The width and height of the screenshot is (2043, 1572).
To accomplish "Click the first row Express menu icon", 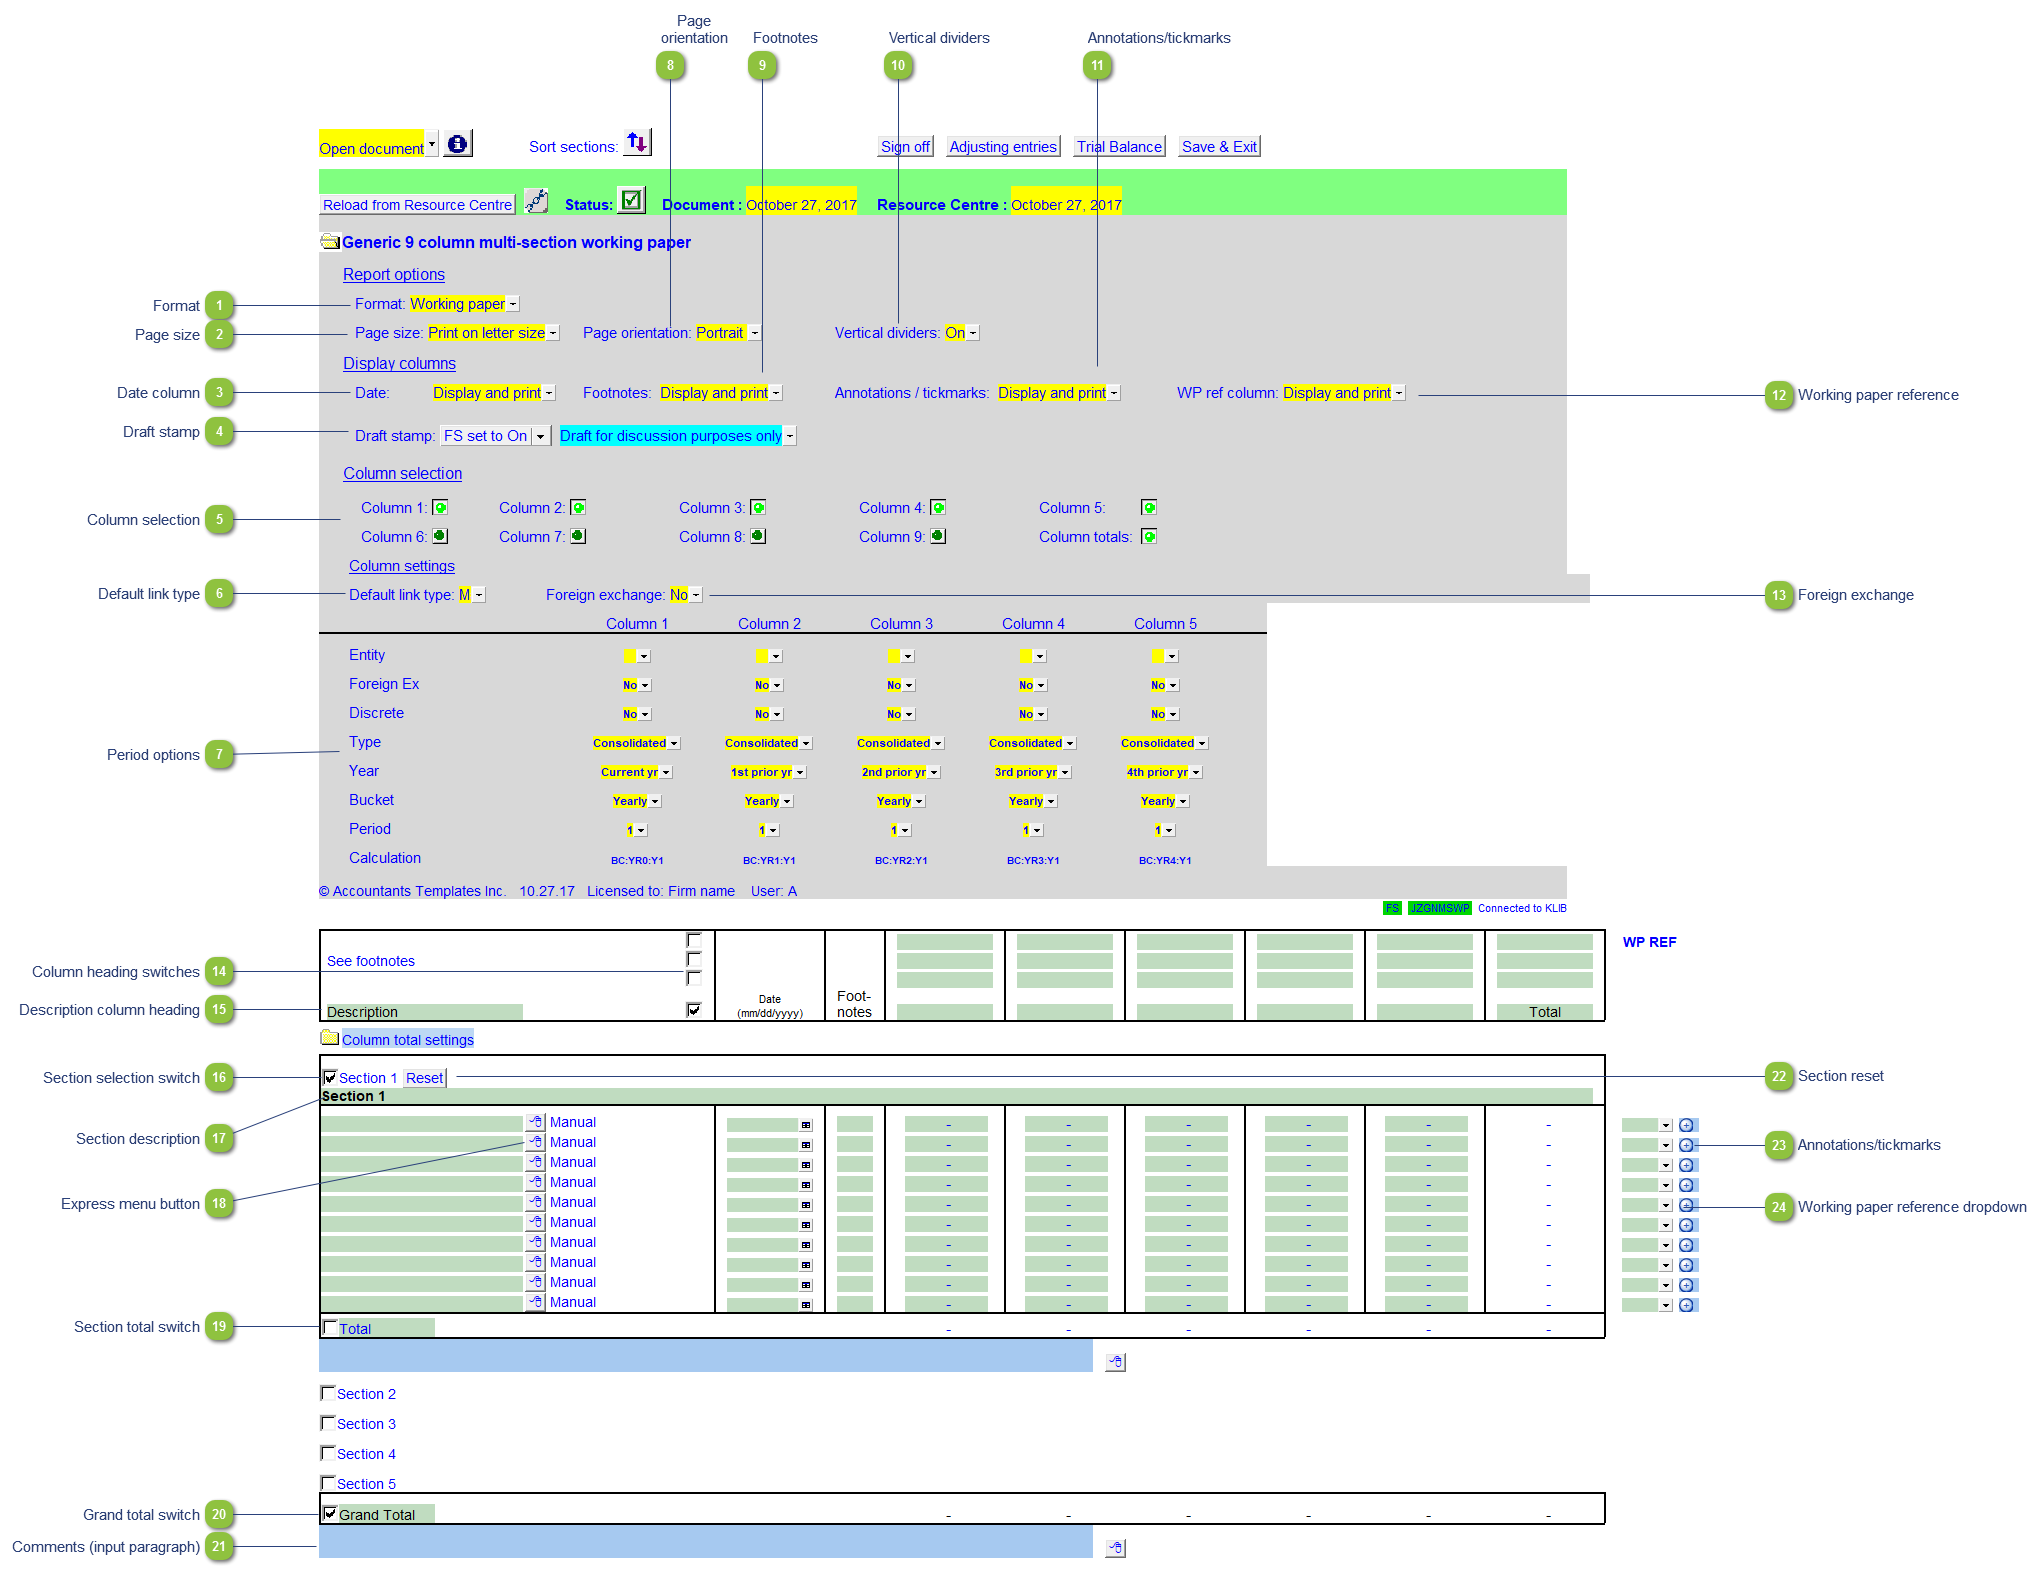I will click(x=536, y=1122).
